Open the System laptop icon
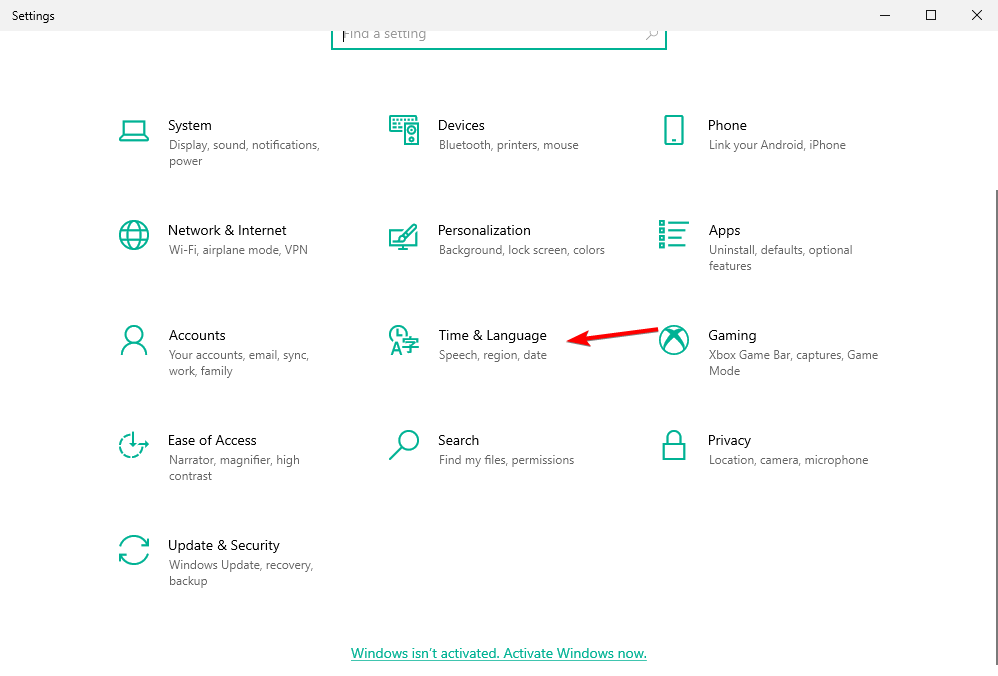The image size is (998, 676). [134, 130]
